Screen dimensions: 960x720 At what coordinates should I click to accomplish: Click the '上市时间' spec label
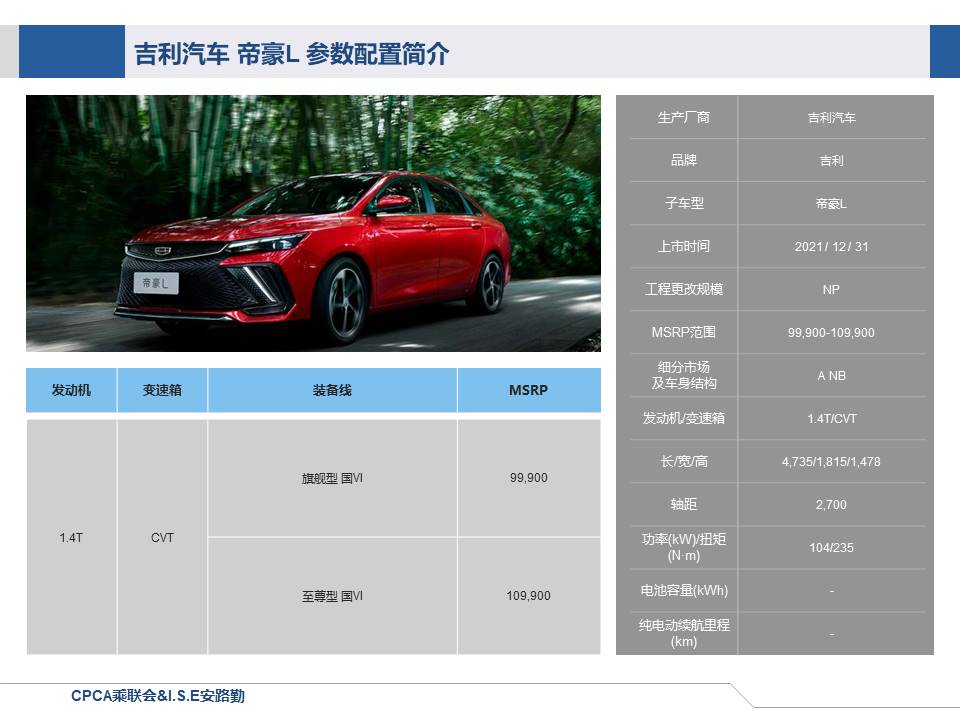tap(684, 246)
